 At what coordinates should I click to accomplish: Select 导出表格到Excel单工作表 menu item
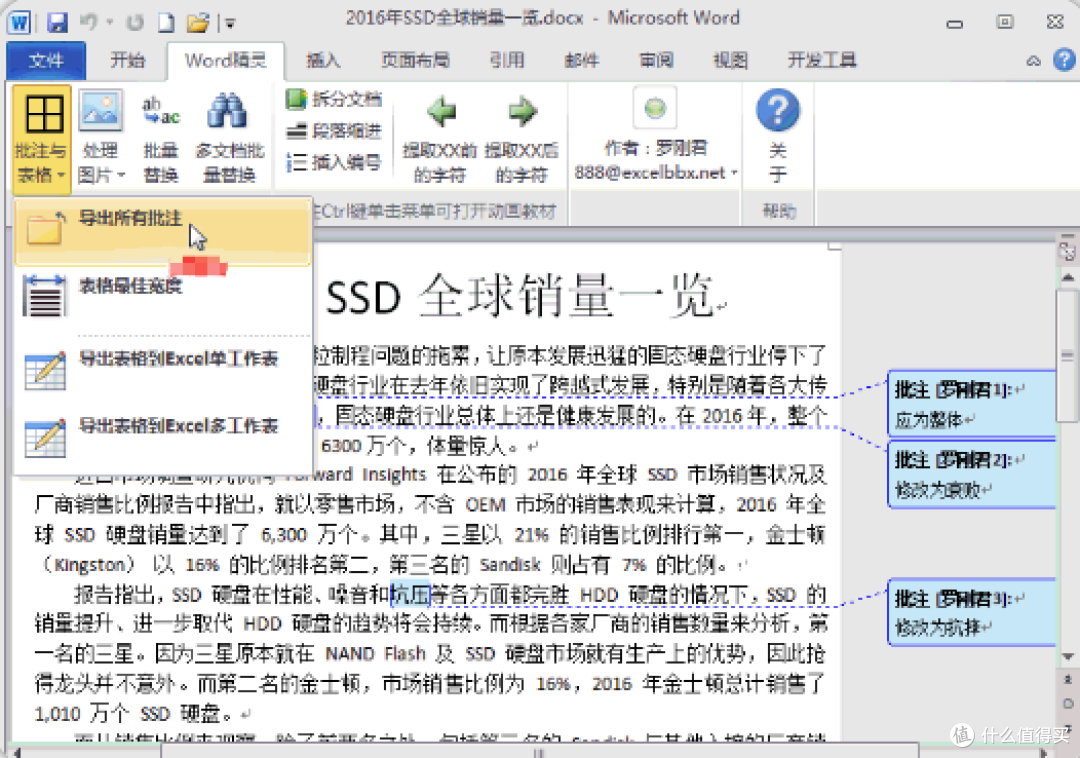coord(163,369)
